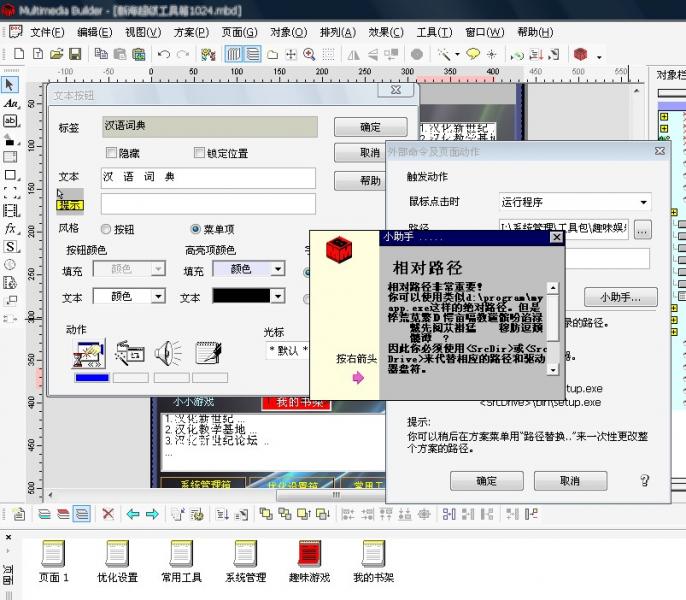Click the 文本 field containing 汉 语 词 典
This screenshot has width=686, height=600.
(x=208, y=178)
